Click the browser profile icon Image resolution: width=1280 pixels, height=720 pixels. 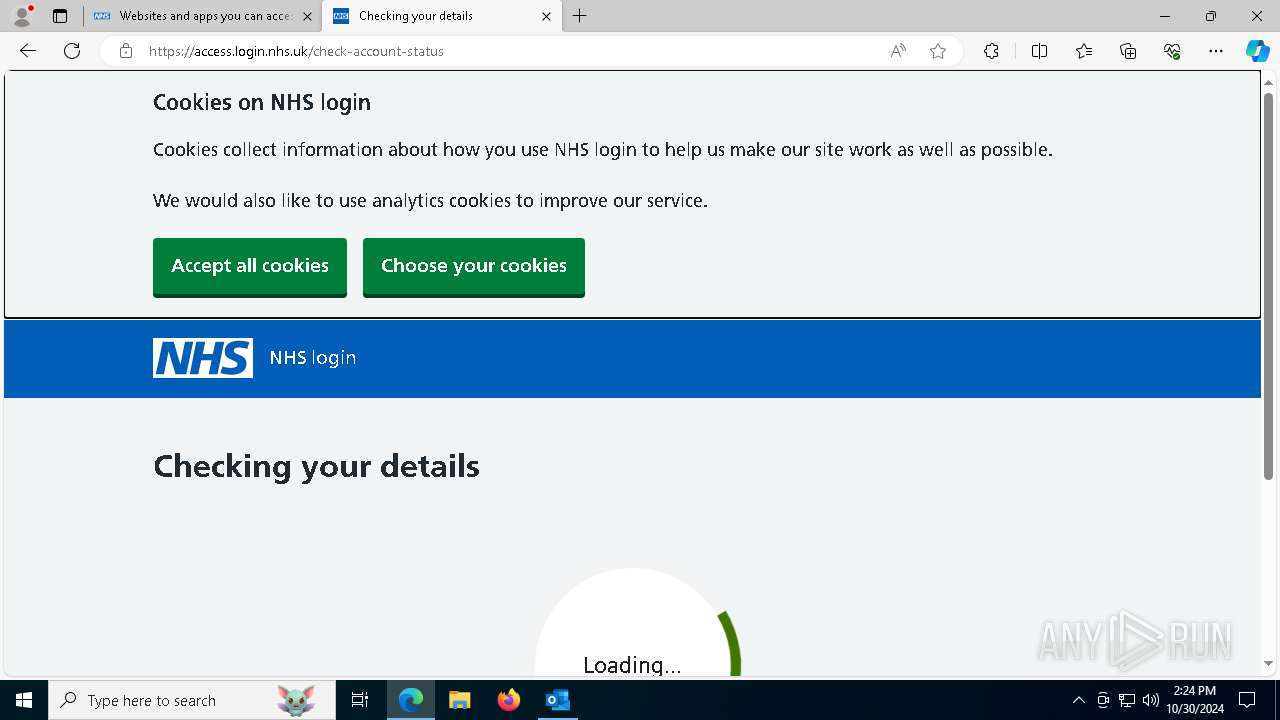point(22,16)
